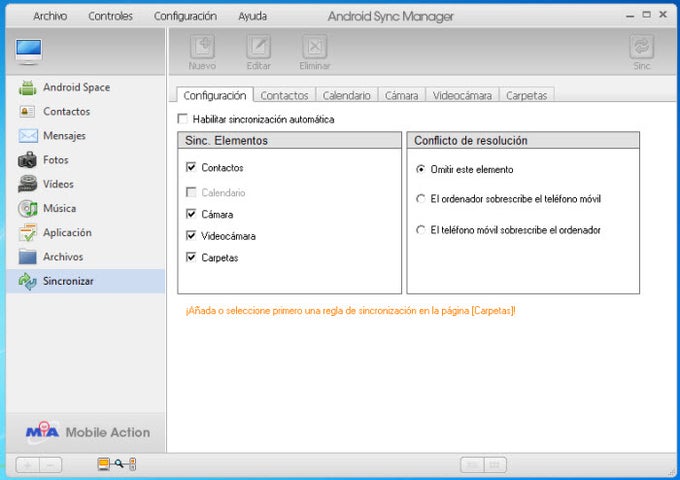Viewport: 680px width, 480px height.
Task: Open the Archivo menu
Action: point(50,16)
